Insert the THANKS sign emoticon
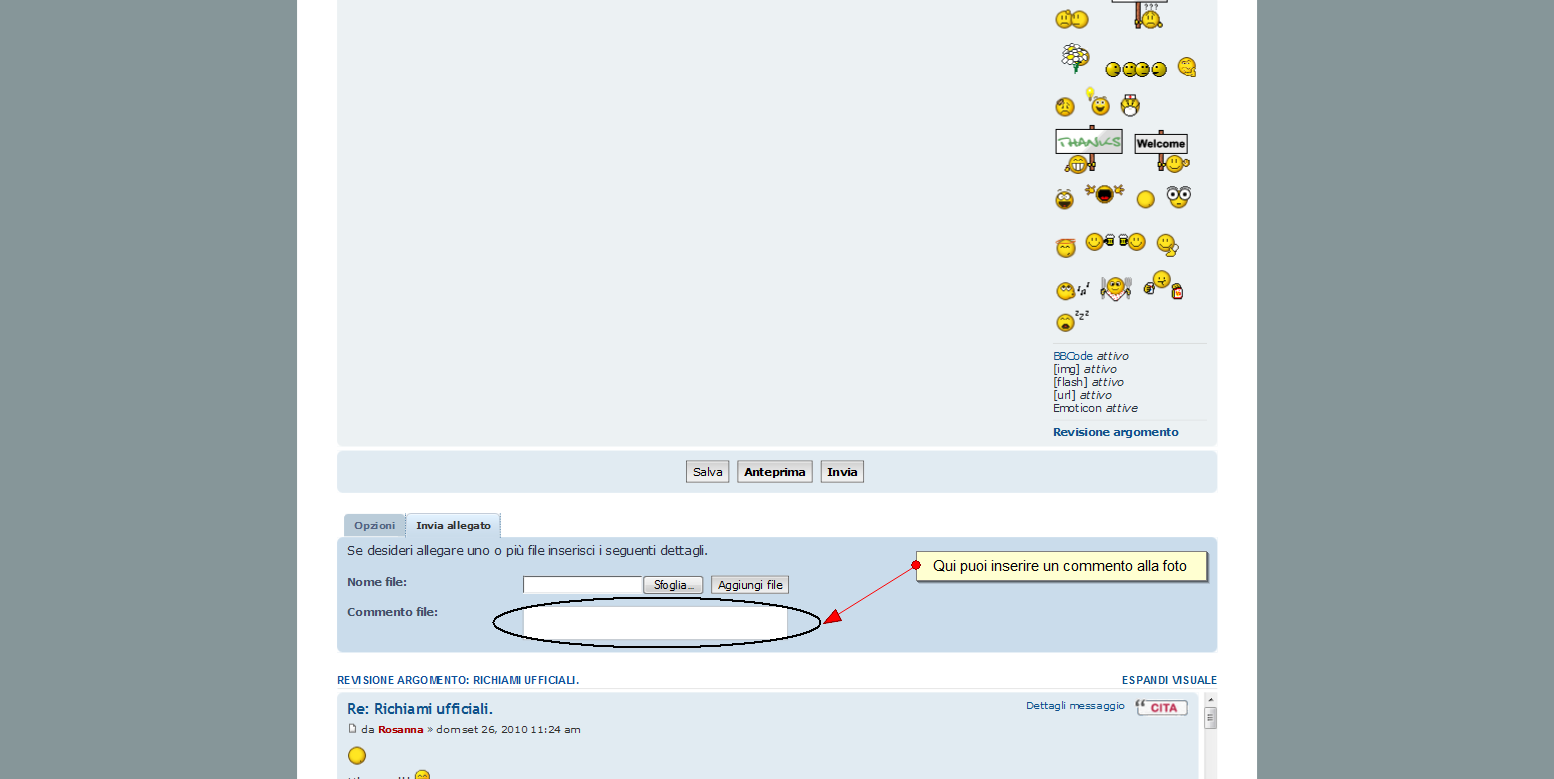 (1088, 149)
